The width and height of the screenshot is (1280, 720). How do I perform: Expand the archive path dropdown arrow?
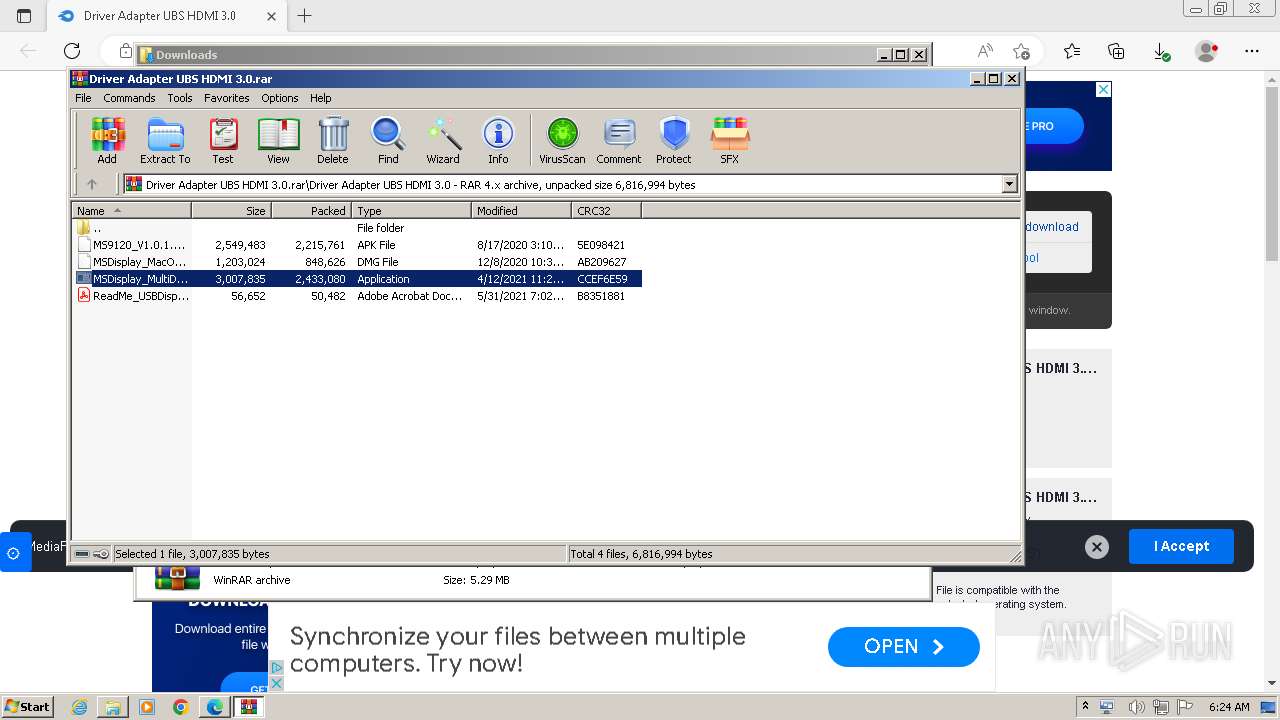[1009, 184]
